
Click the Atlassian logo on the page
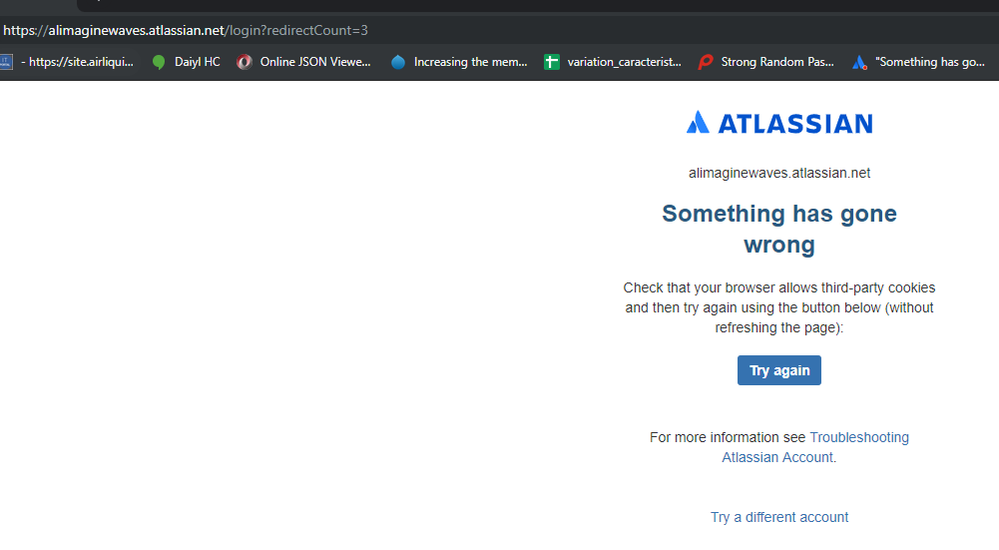779,122
